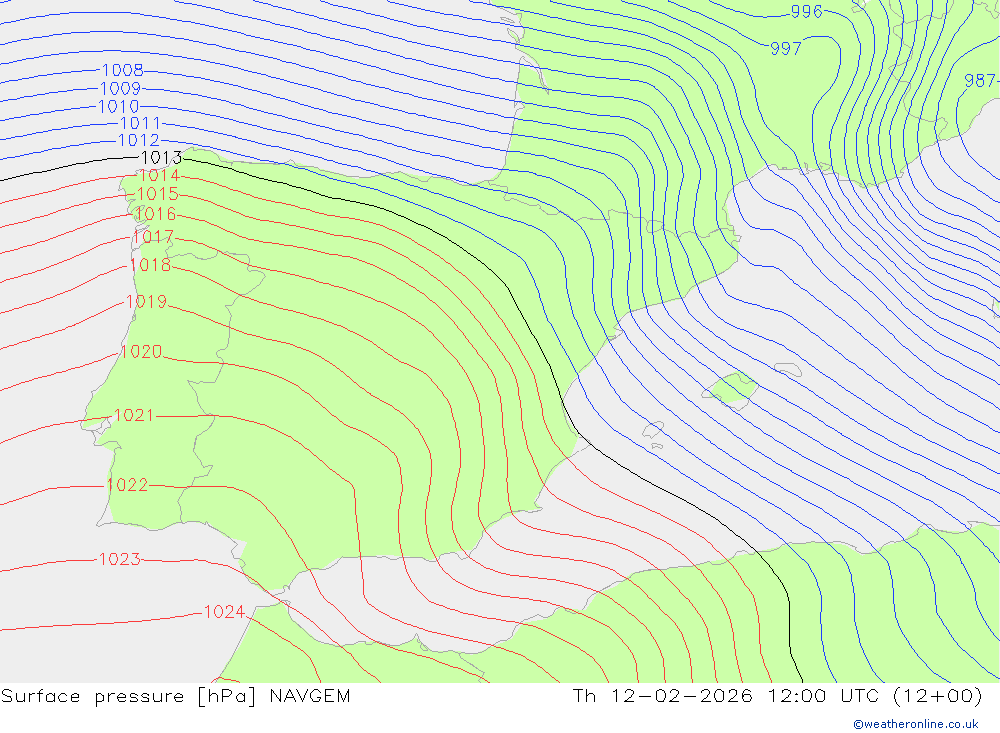The width and height of the screenshot is (1000, 733).
Task: Open the weatheronline.co.uk credit link
Action: click(916, 724)
